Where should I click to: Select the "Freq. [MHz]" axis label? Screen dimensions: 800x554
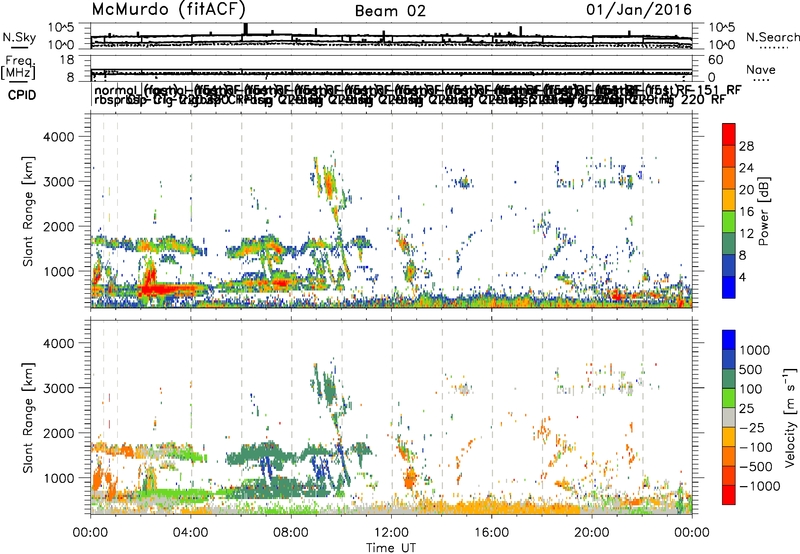(18, 68)
